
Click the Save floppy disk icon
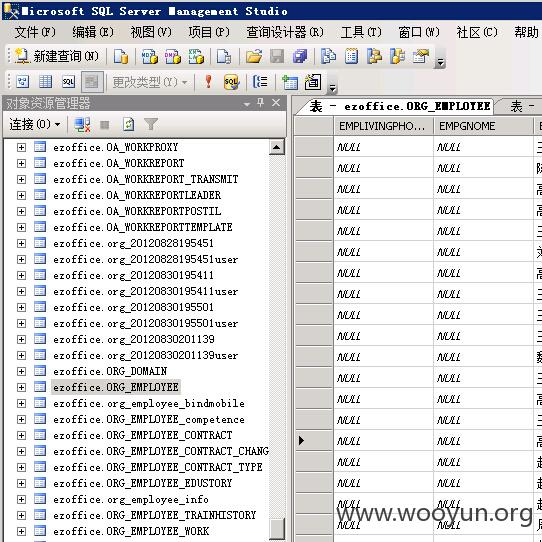coord(277,56)
